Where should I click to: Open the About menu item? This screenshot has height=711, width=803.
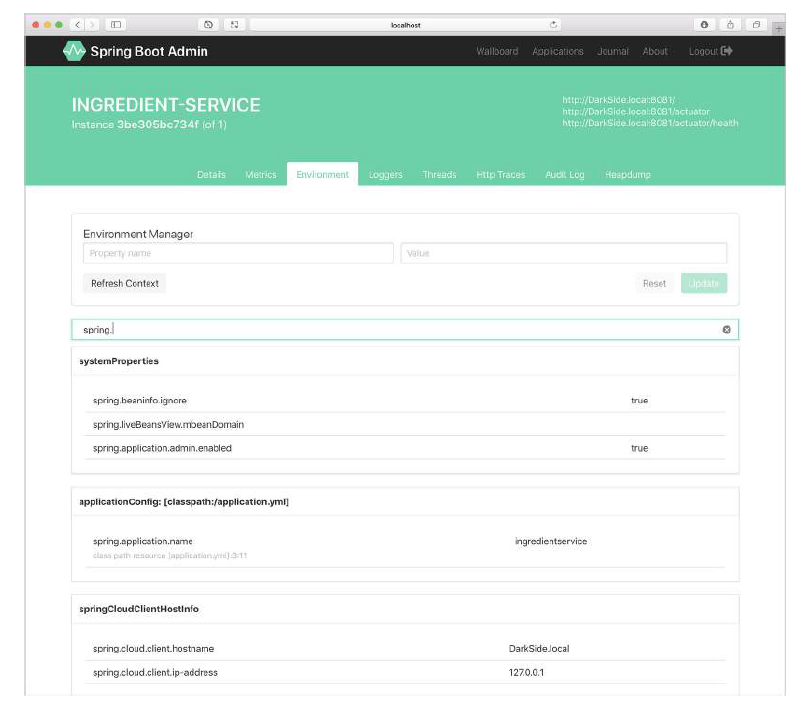654,51
